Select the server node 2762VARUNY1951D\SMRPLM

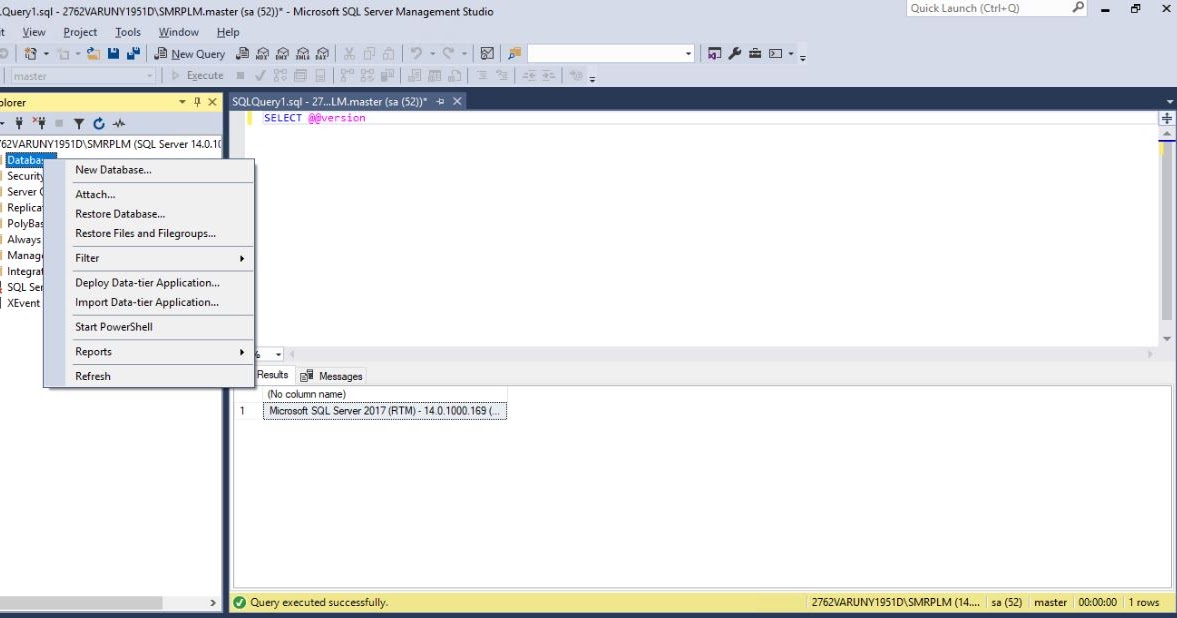(x=110, y=144)
